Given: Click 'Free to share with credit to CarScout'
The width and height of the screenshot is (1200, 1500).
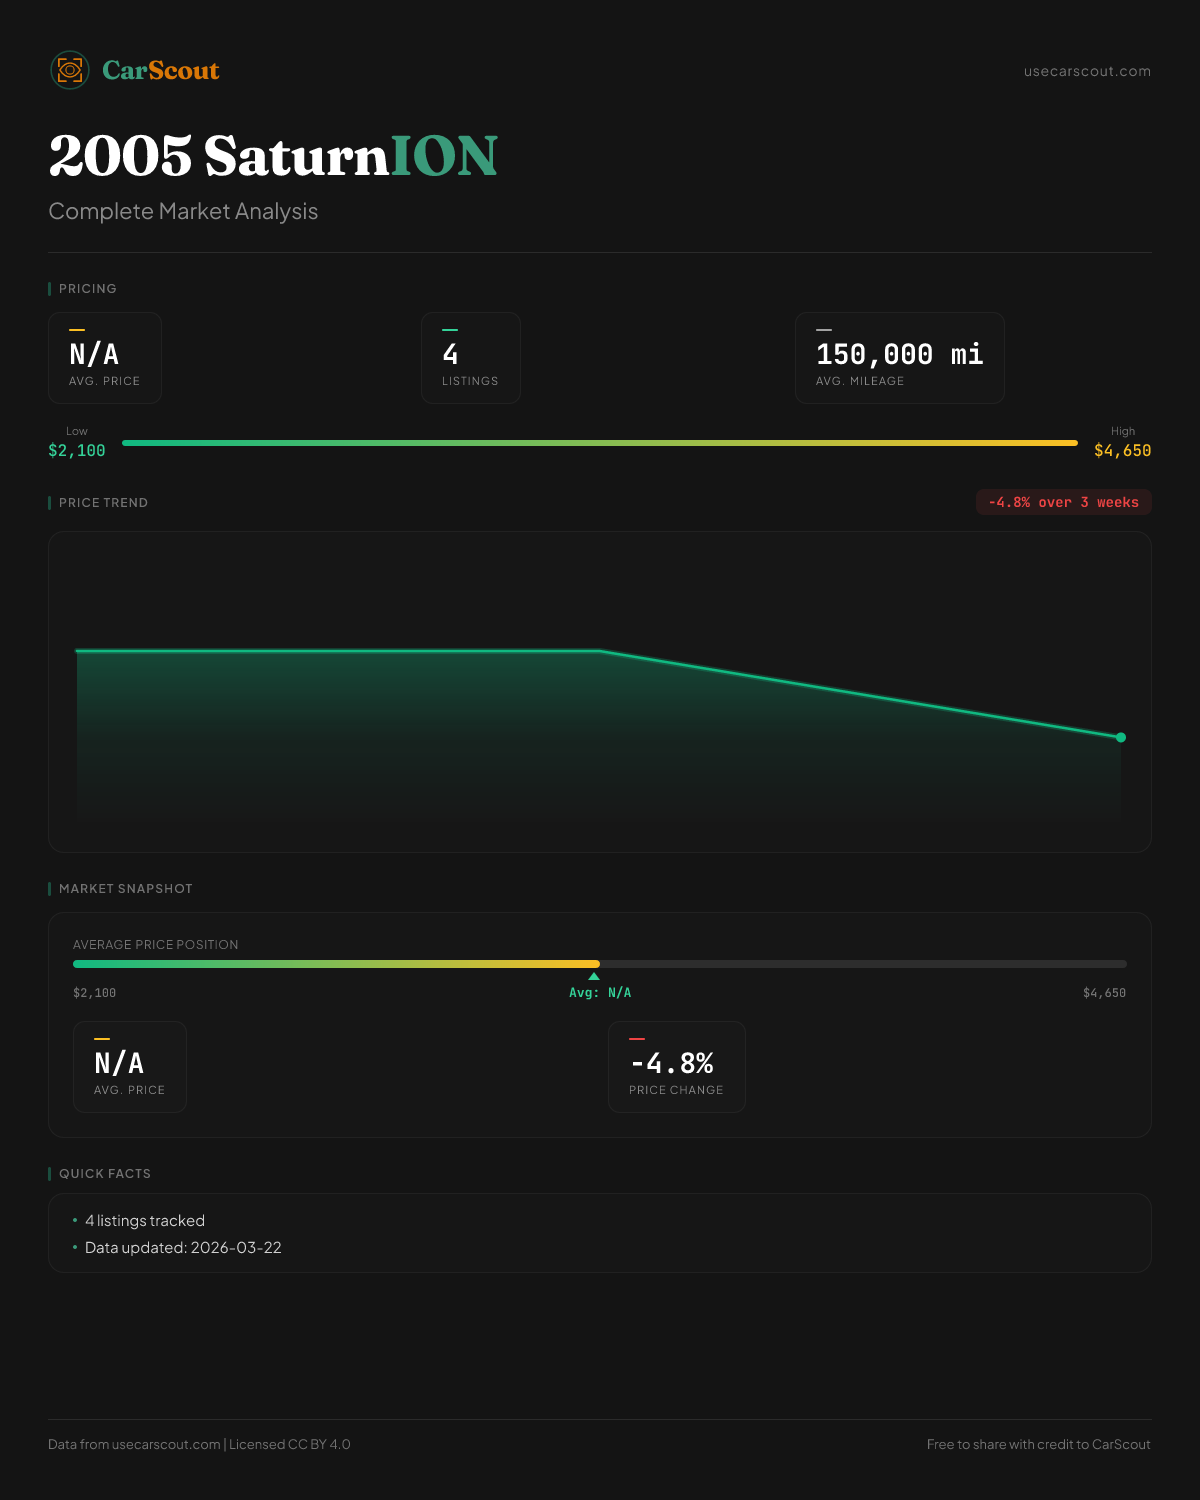Looking at the screenshot, I should (x=1038, y=1444).
